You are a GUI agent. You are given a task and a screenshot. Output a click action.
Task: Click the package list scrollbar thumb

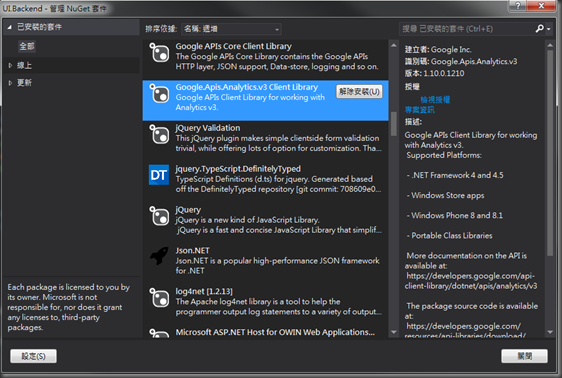click(x=394, y=124)
